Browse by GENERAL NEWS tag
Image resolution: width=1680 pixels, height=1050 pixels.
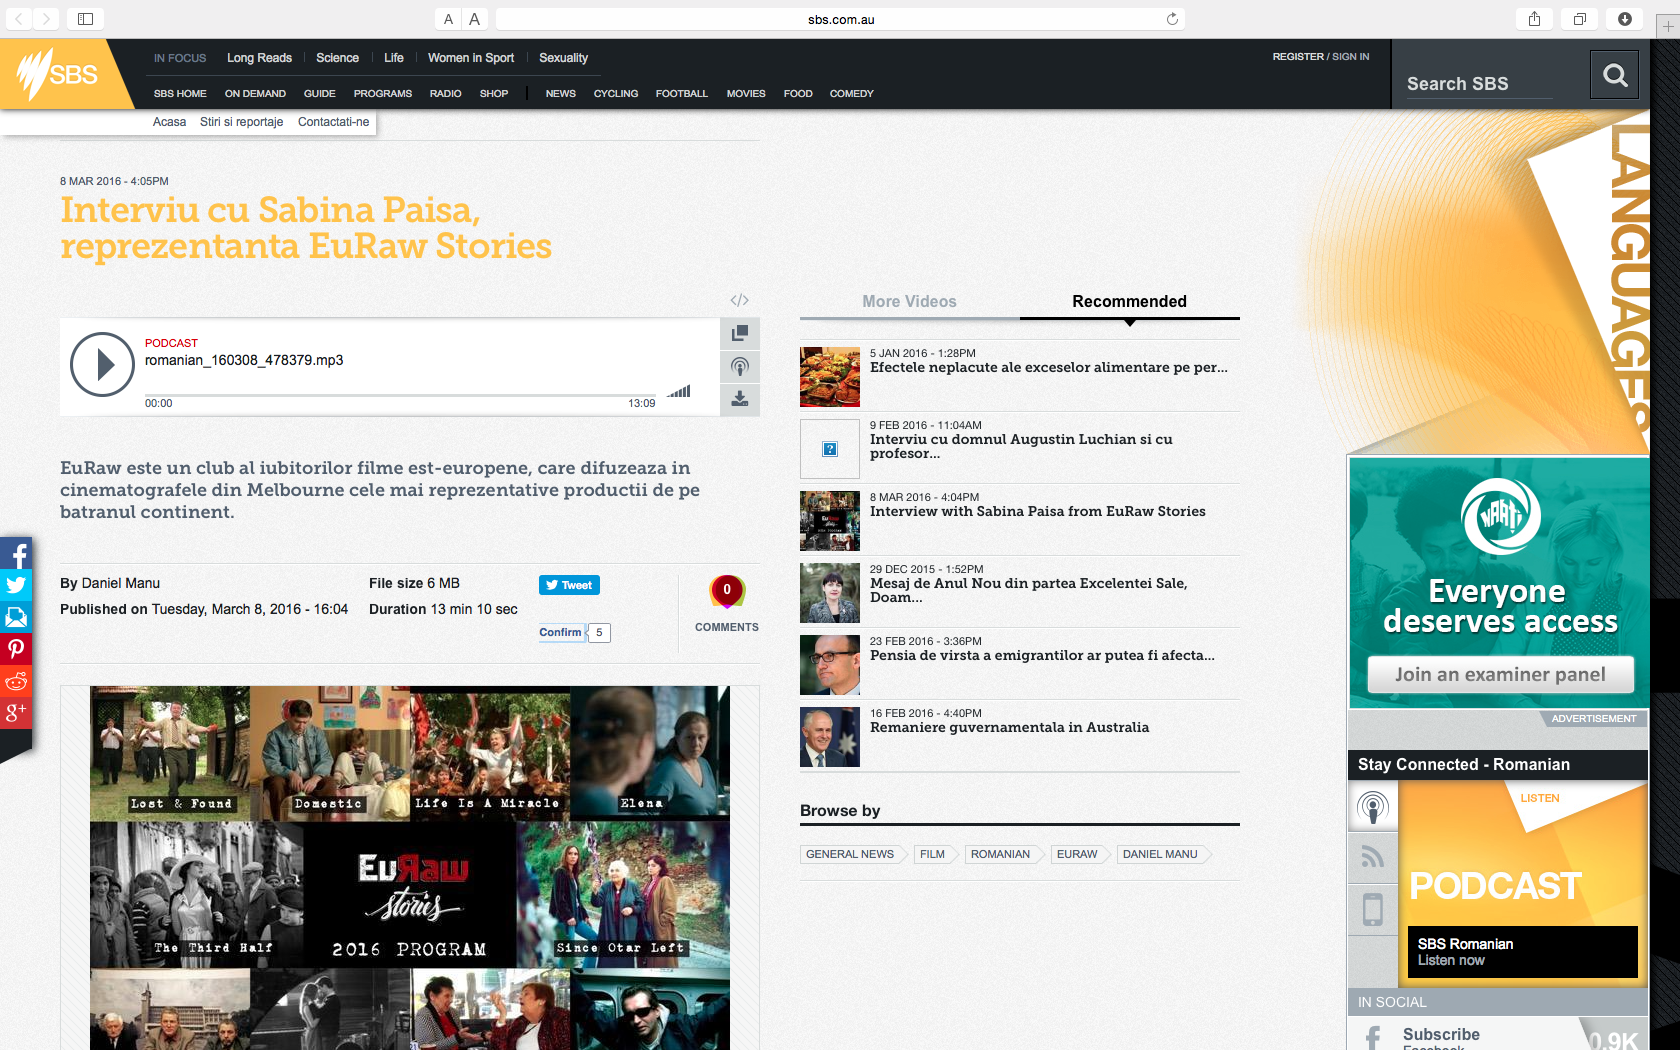(x=851, y=854)
